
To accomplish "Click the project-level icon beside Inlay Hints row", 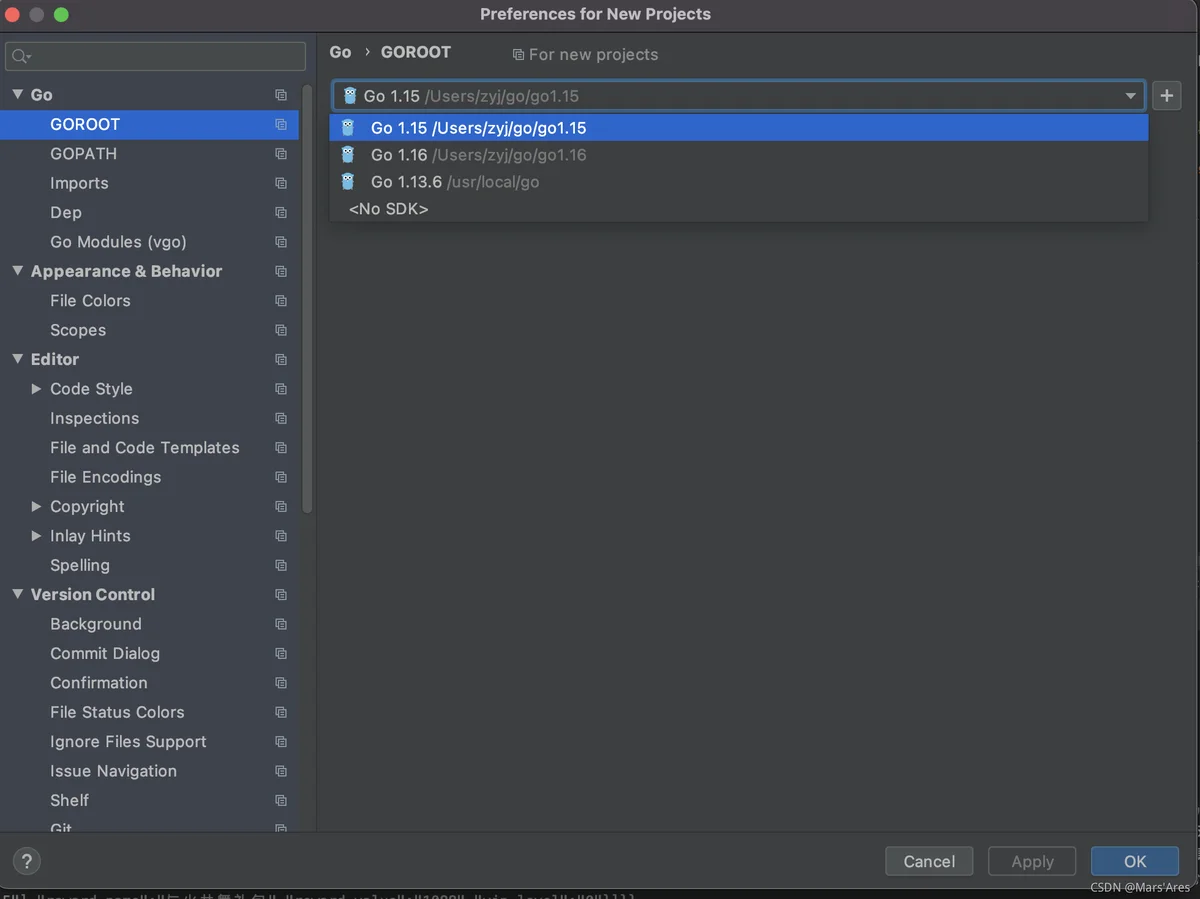I will pyautogui.click(x=281, y=536).
